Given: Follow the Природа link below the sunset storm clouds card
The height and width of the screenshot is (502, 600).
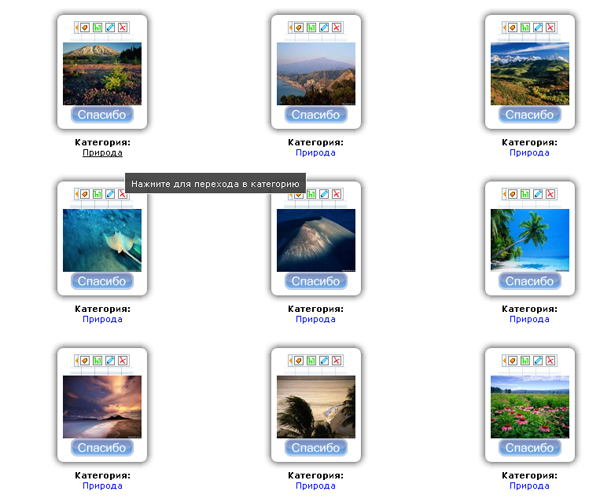Looking at the screenshot, I should [103, 486].
